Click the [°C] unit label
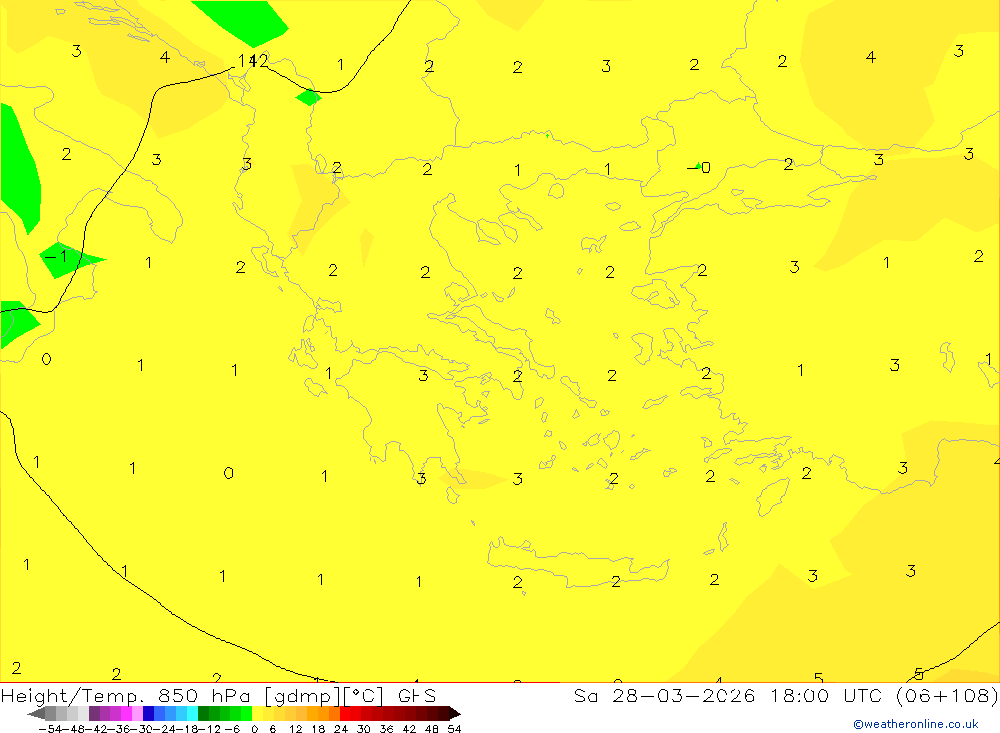This screenshot has width=1000, height=733. pos(362,696)
